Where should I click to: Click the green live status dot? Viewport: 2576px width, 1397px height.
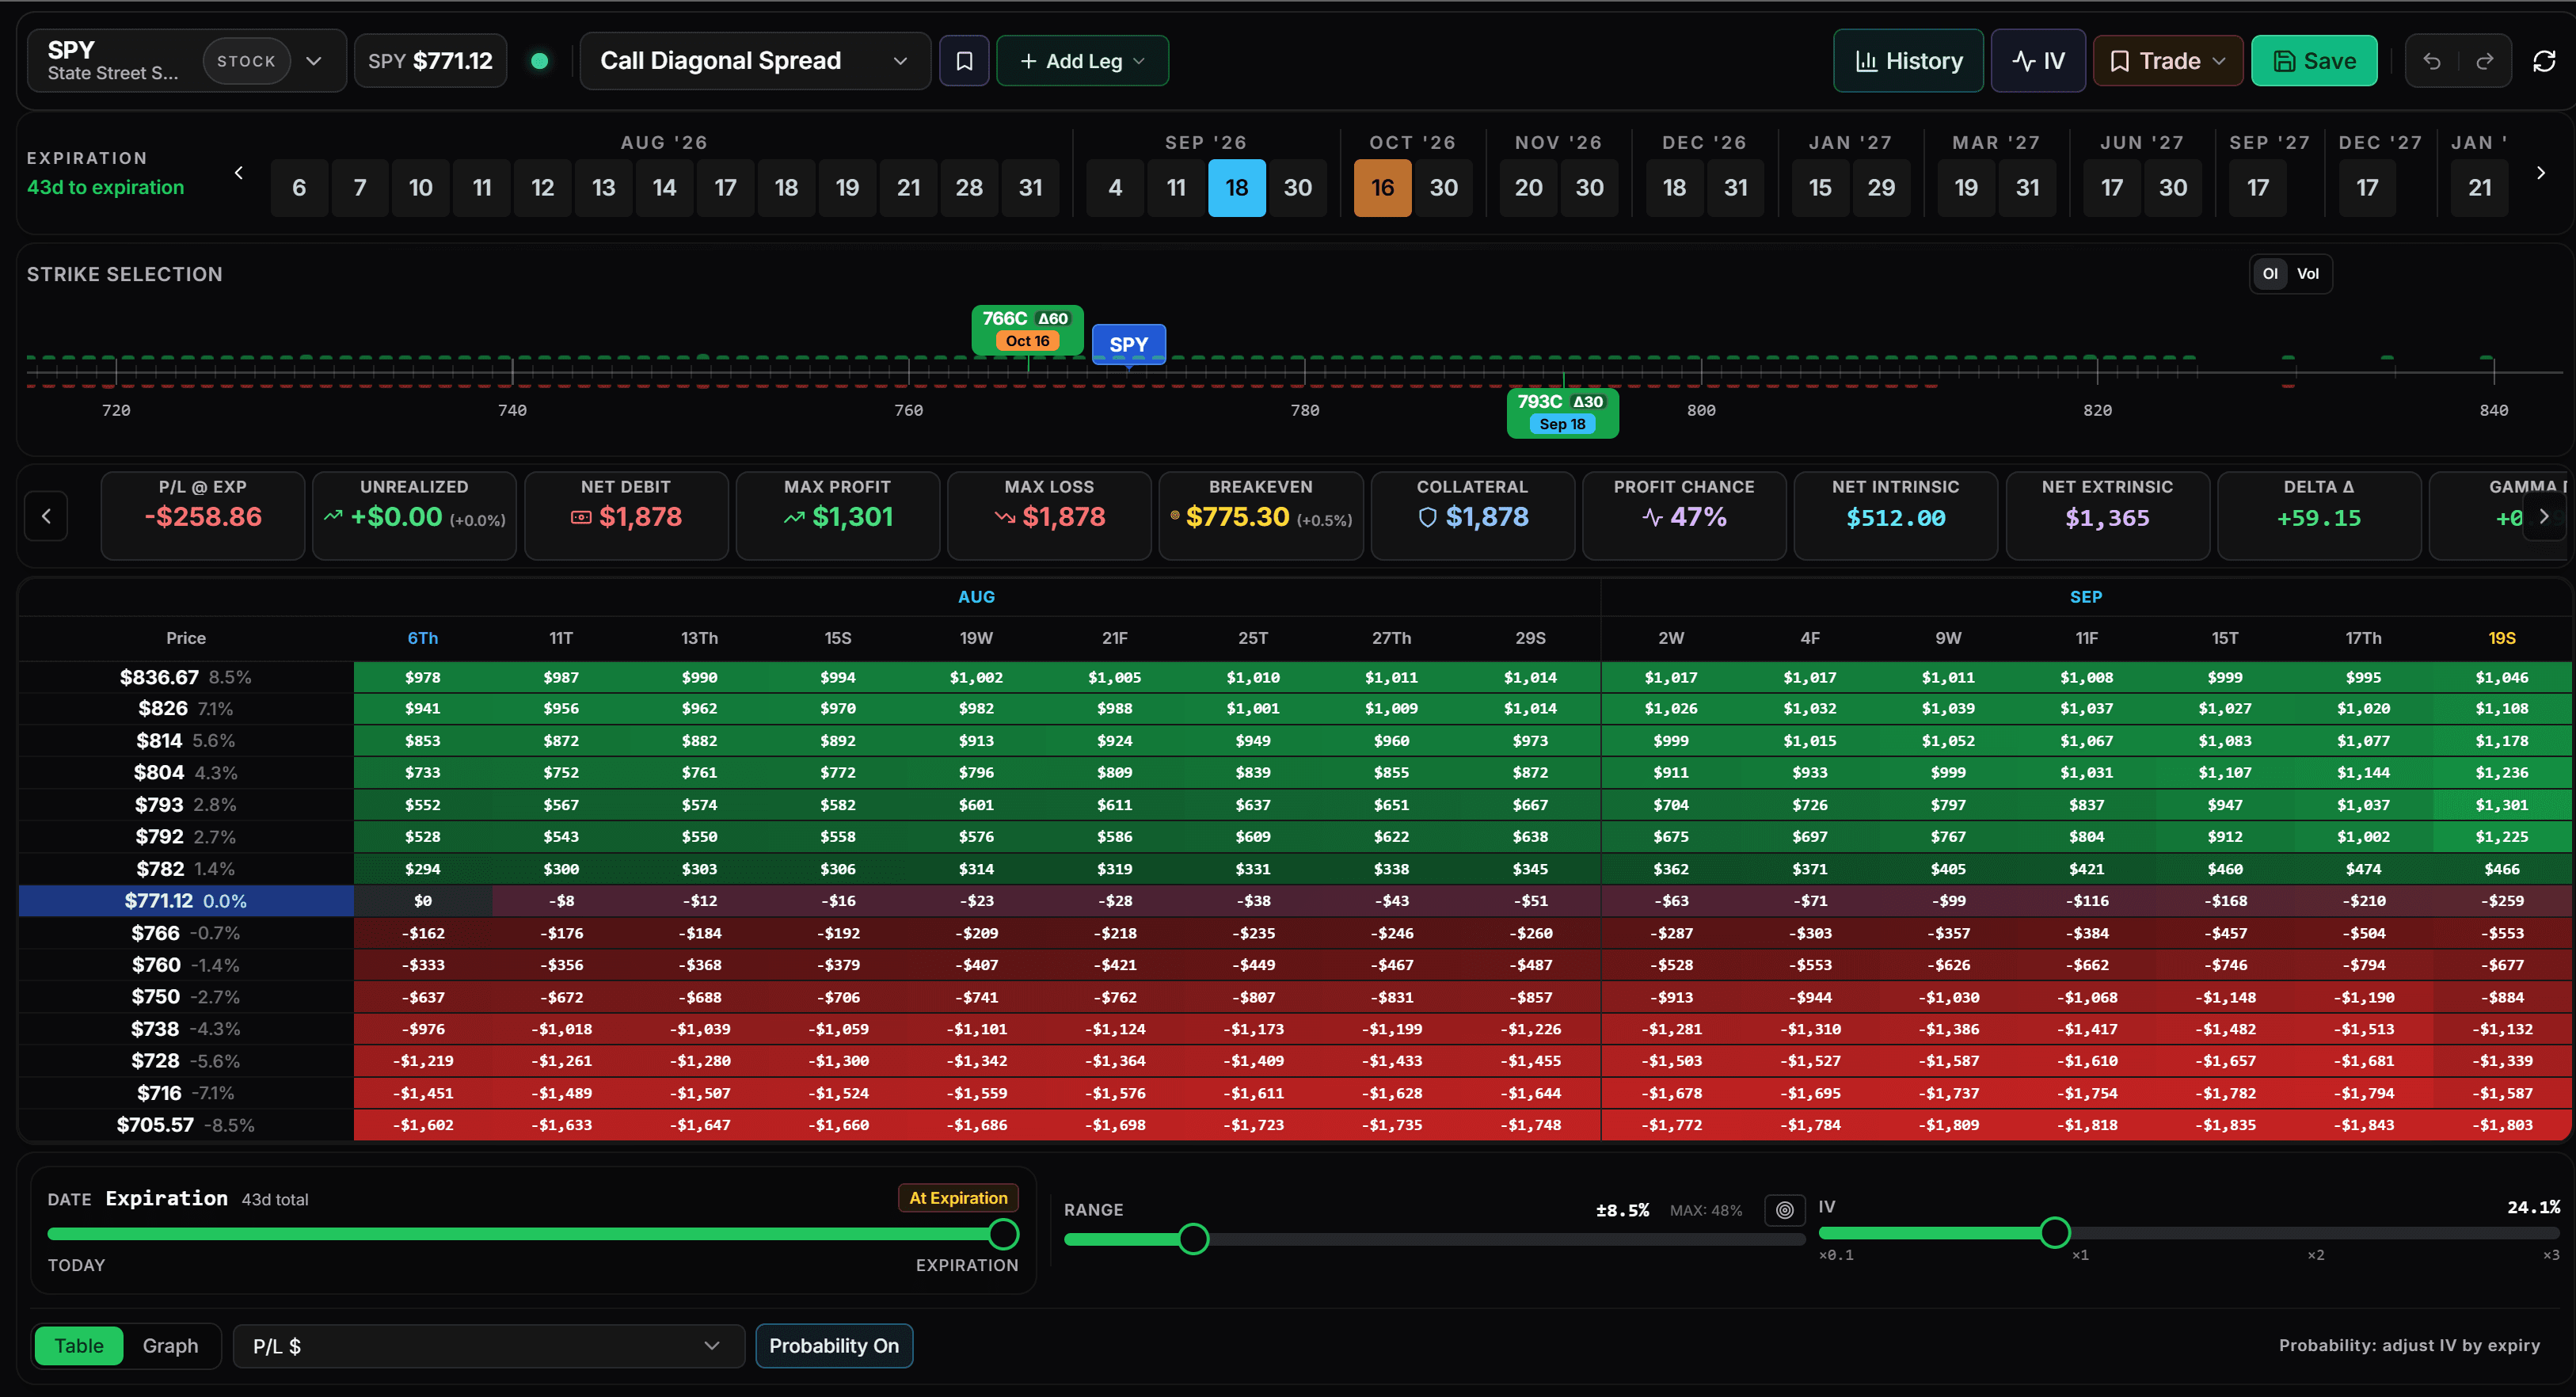click(x=539, y=61)
